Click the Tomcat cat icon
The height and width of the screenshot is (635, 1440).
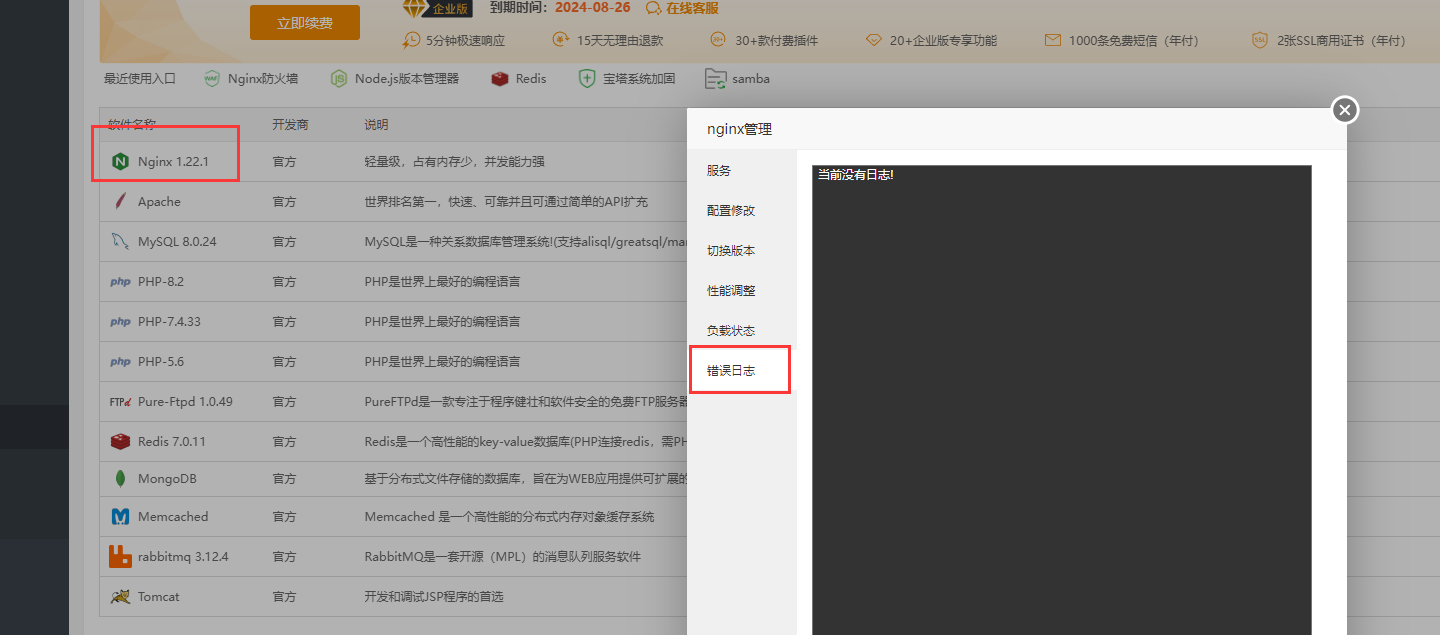(120, 597)
